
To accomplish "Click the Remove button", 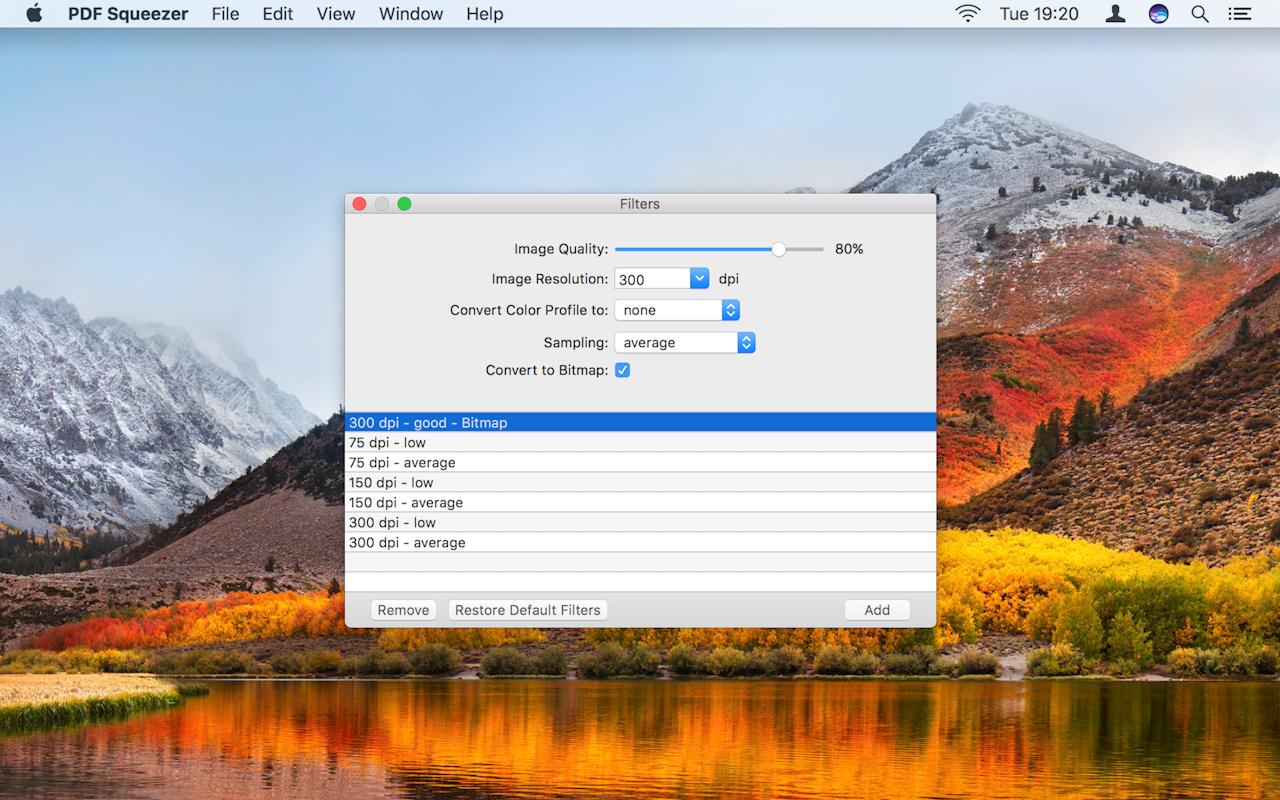I will point(403,609).
